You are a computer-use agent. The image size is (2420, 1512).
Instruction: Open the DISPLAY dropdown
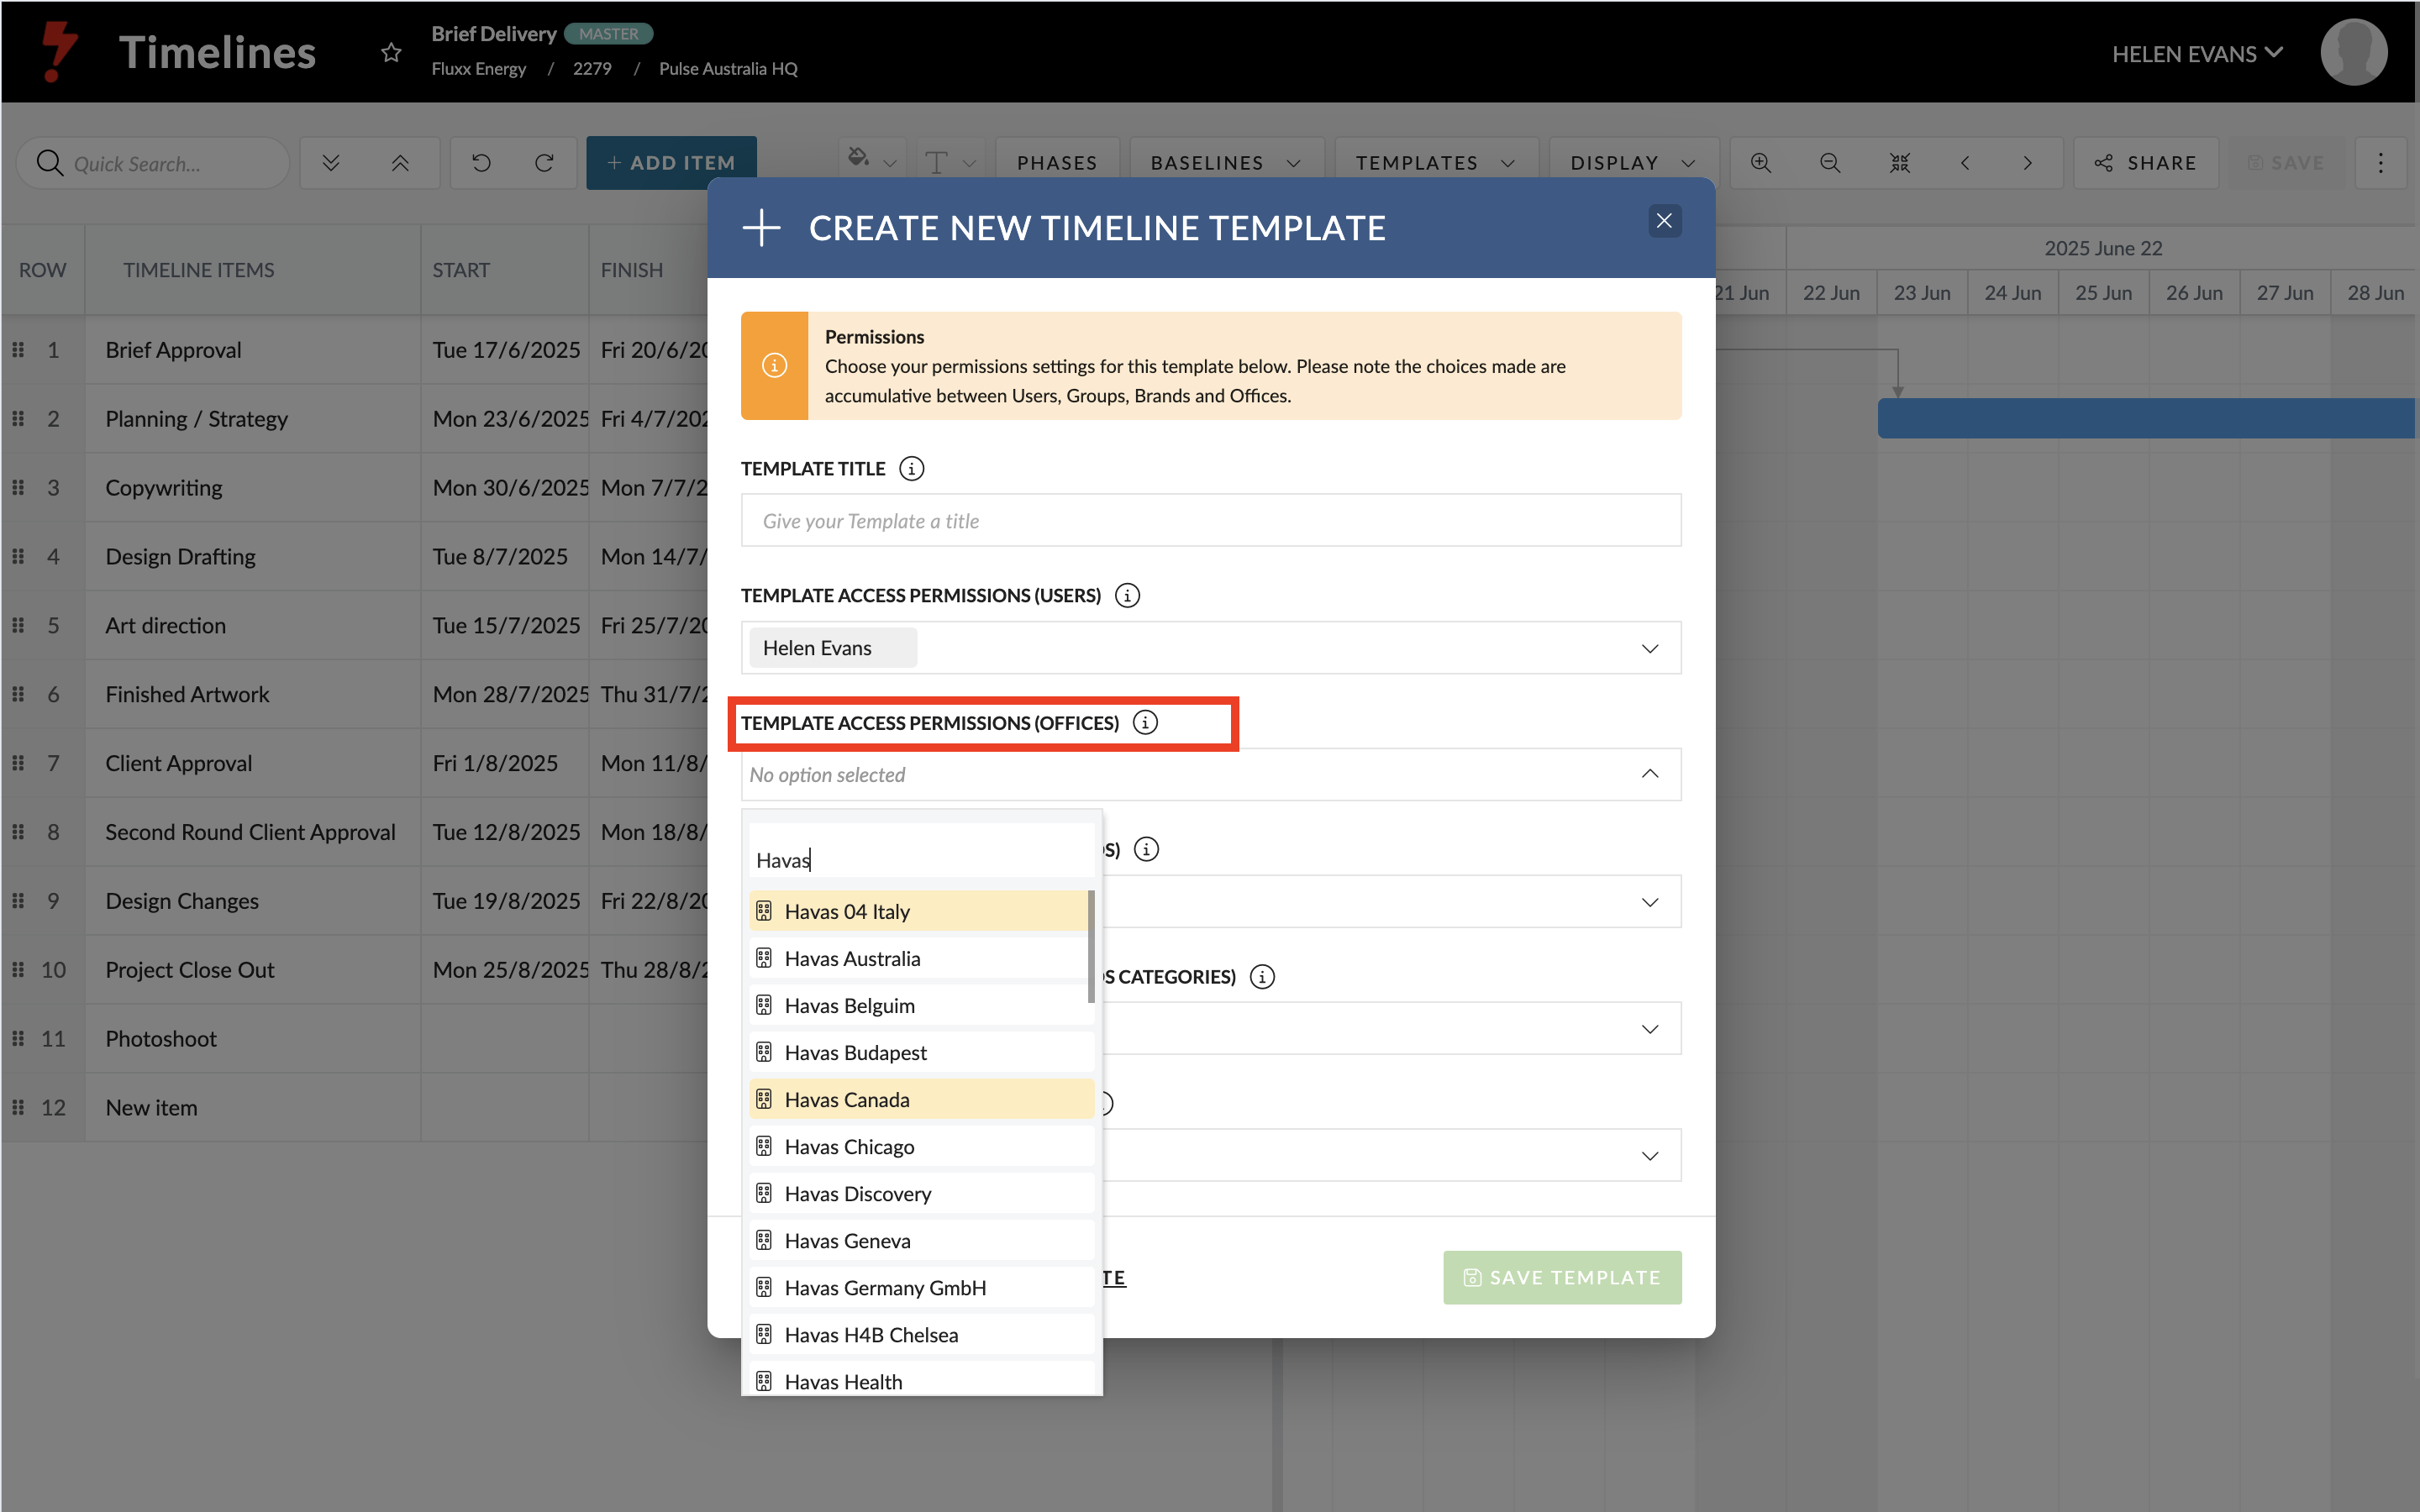[x=1633, y=162]
